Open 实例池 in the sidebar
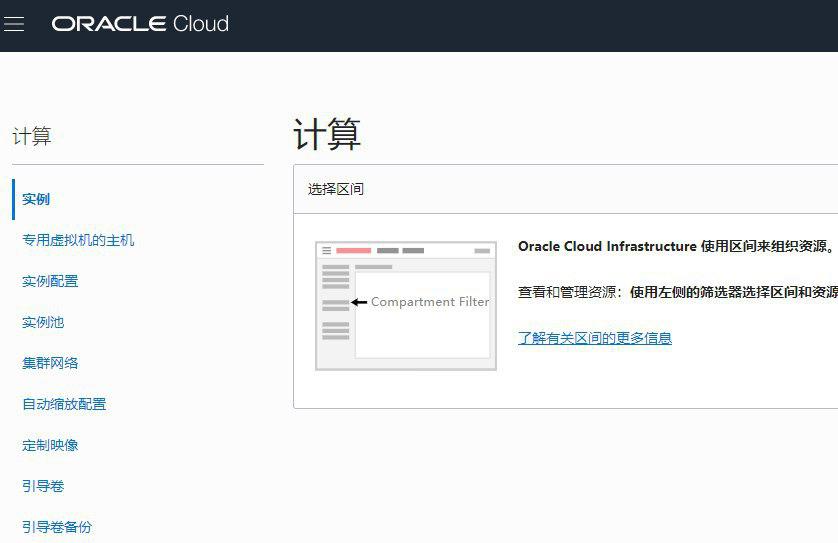The height and width of the screenshot is (543, 838). (x=43, y=322)
